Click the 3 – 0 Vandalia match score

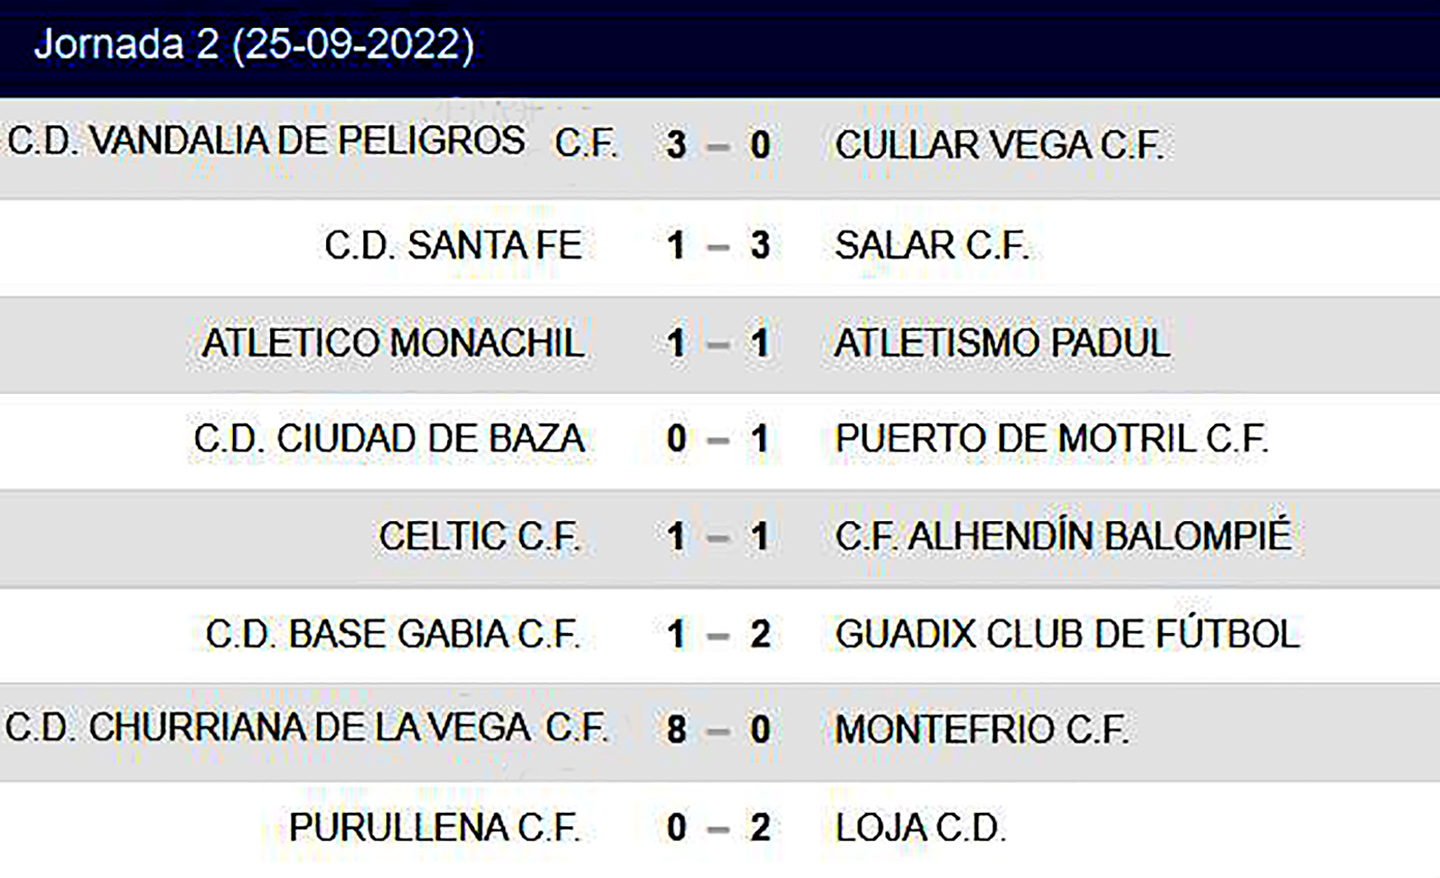click(x=718, y=146)
